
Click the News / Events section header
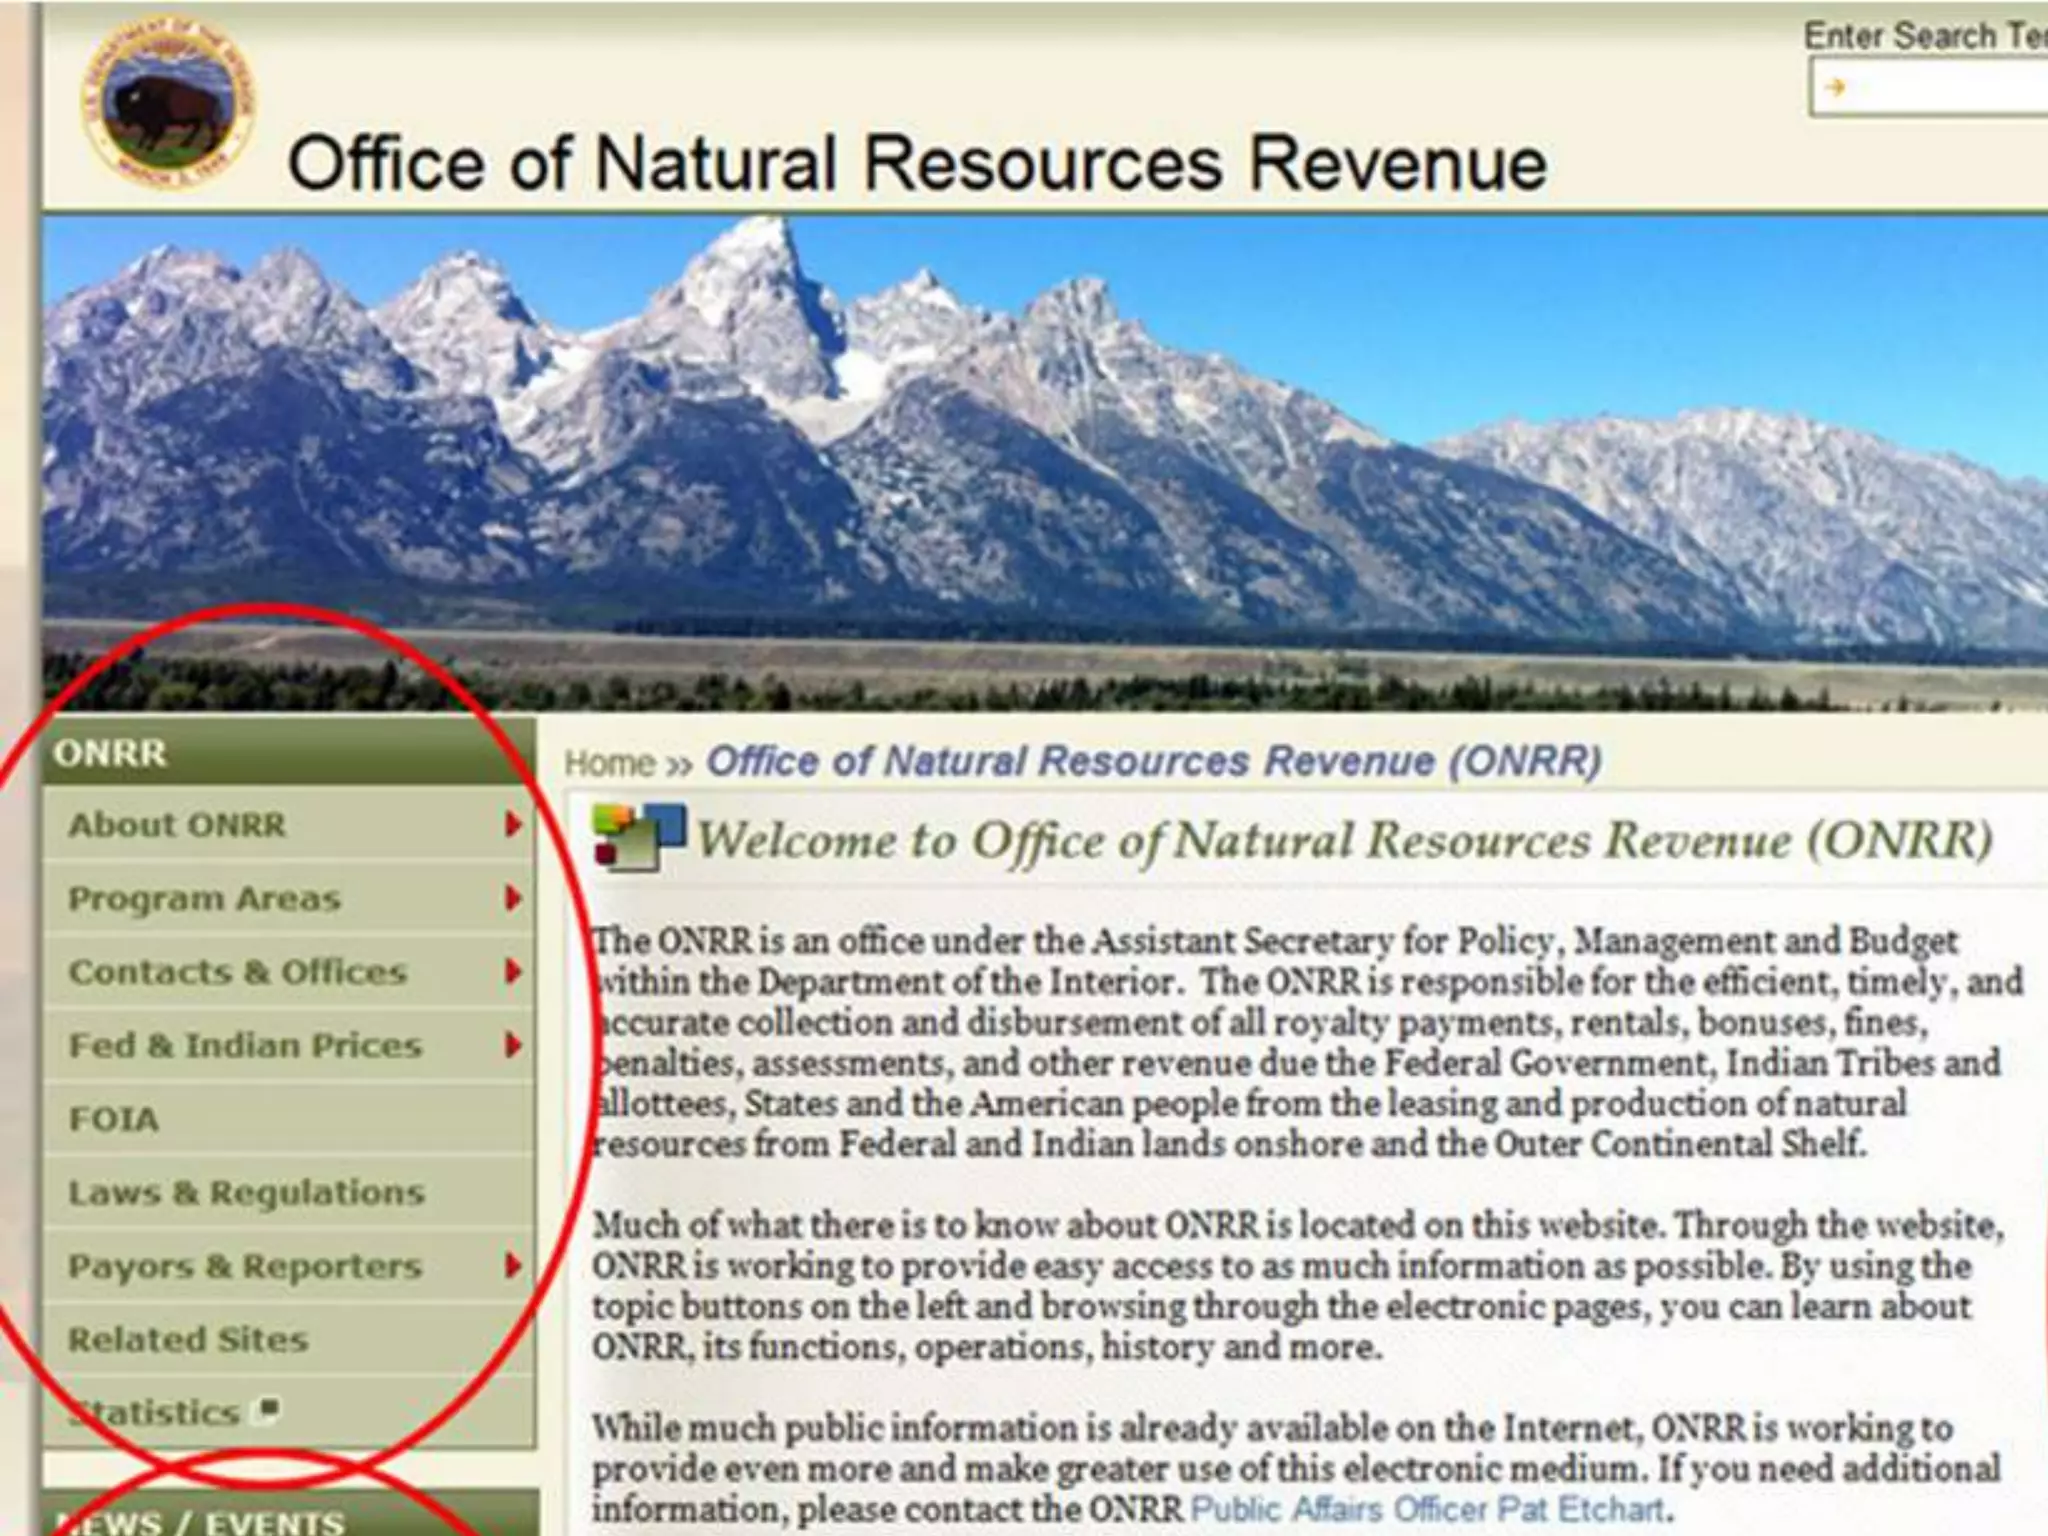point(200,1522)
